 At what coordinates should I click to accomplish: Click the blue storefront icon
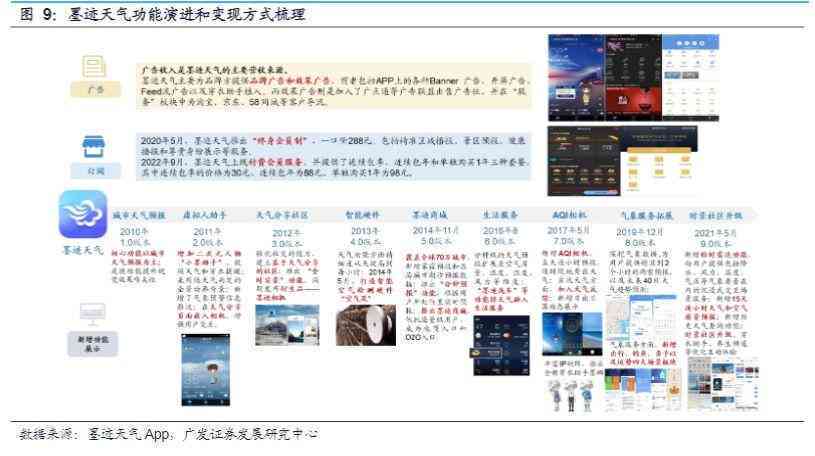coord(94,147)
